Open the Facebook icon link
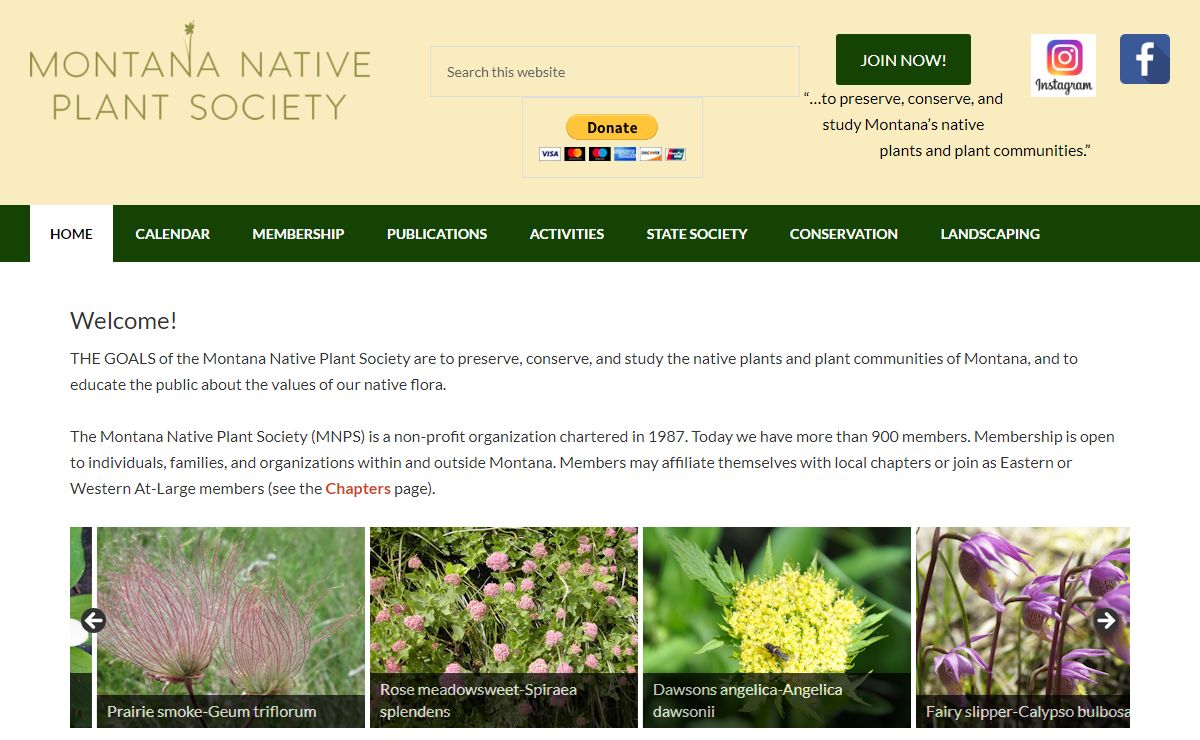This screenshot has height=740, width=1200. (1144, 59)
